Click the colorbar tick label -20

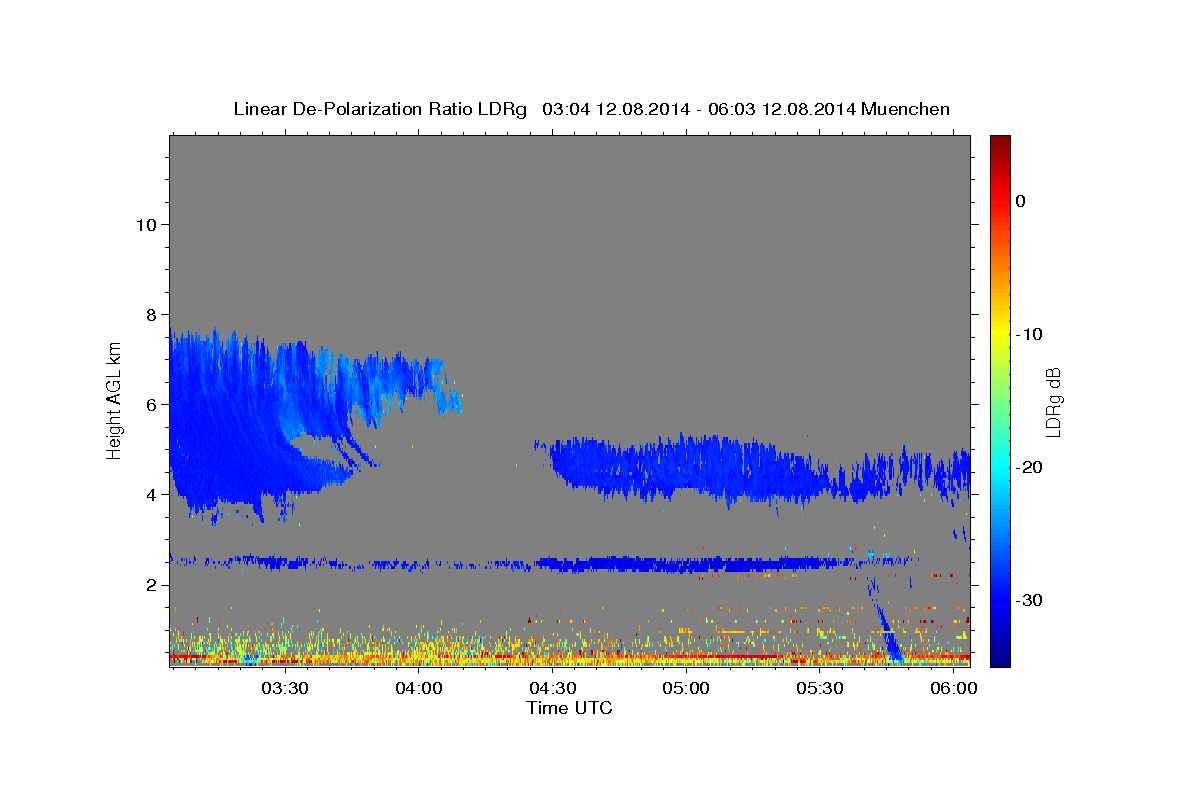pyautogui.click(x=1030, y=467)
